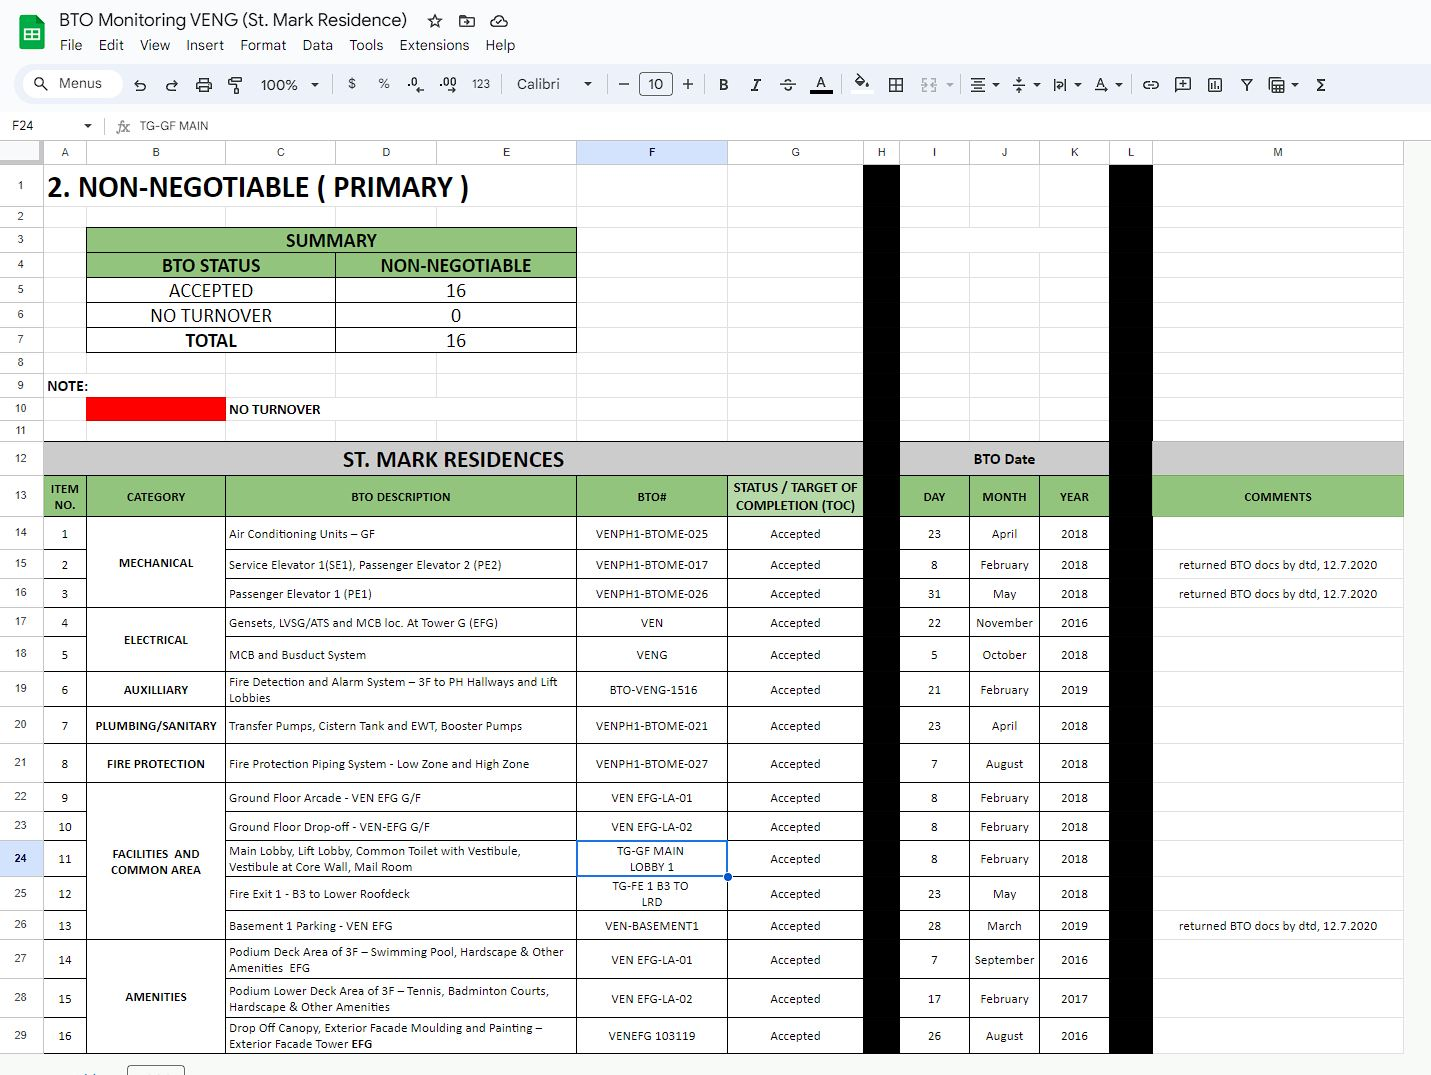This screenshot has height=1075, width=1431.
Task: Format as currency with dollar sign
Action: click(352, 85)
